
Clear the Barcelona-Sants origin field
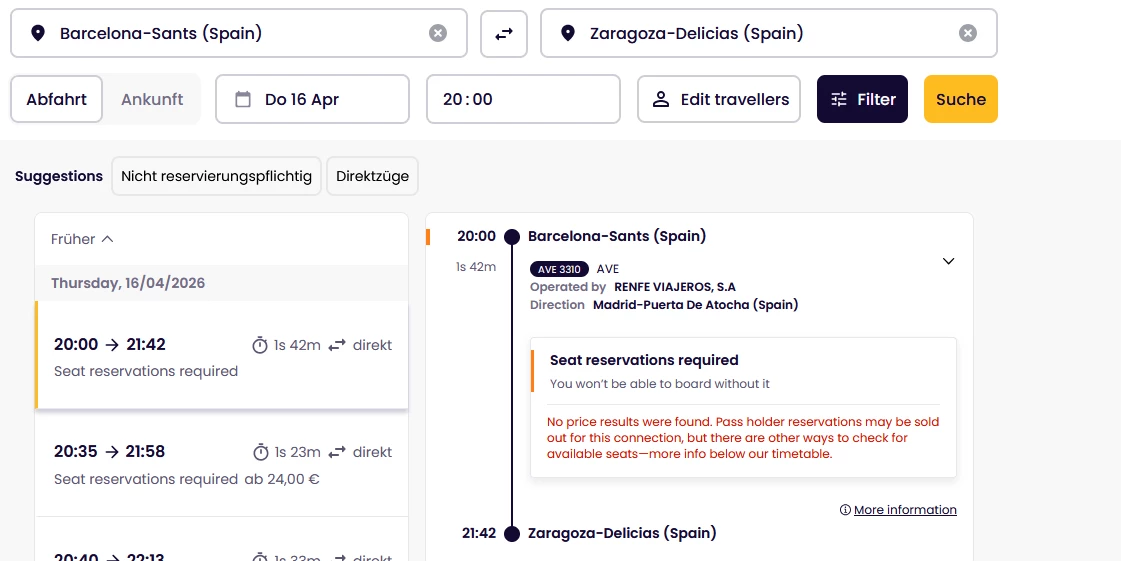[x=438, y=33]
